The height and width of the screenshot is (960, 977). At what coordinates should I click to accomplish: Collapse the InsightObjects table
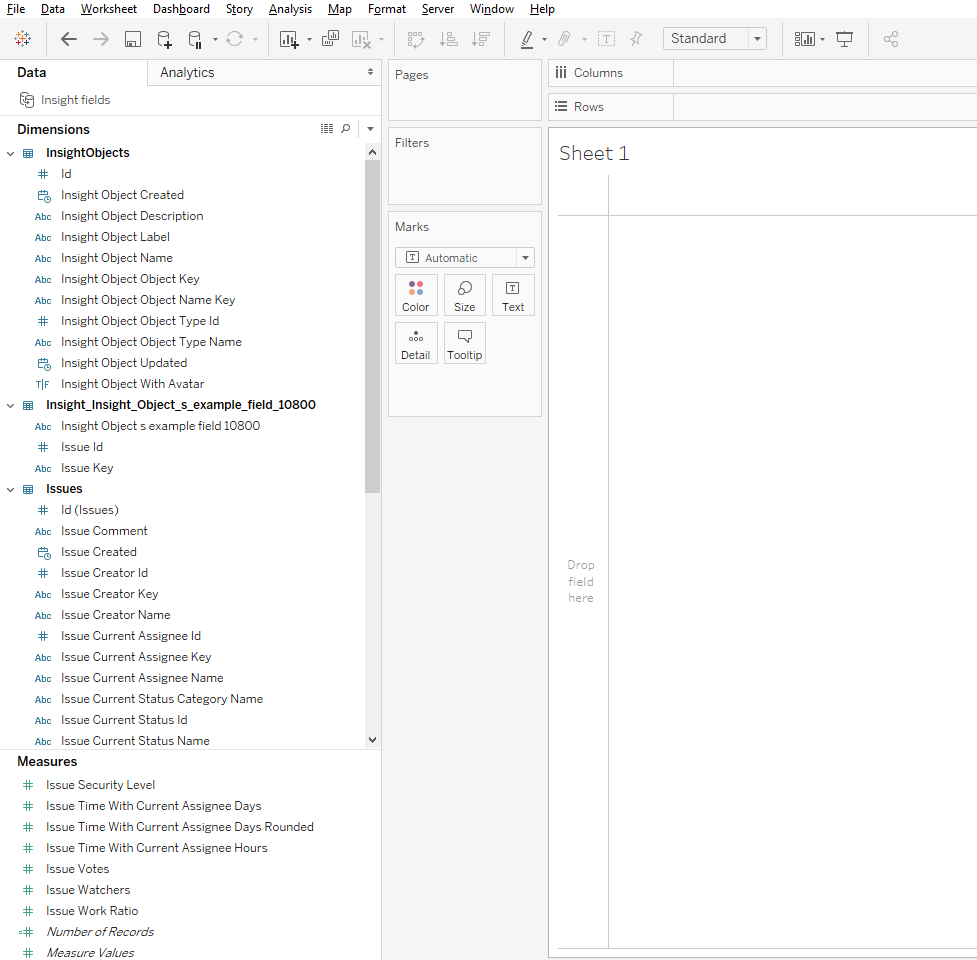point(11,153)
